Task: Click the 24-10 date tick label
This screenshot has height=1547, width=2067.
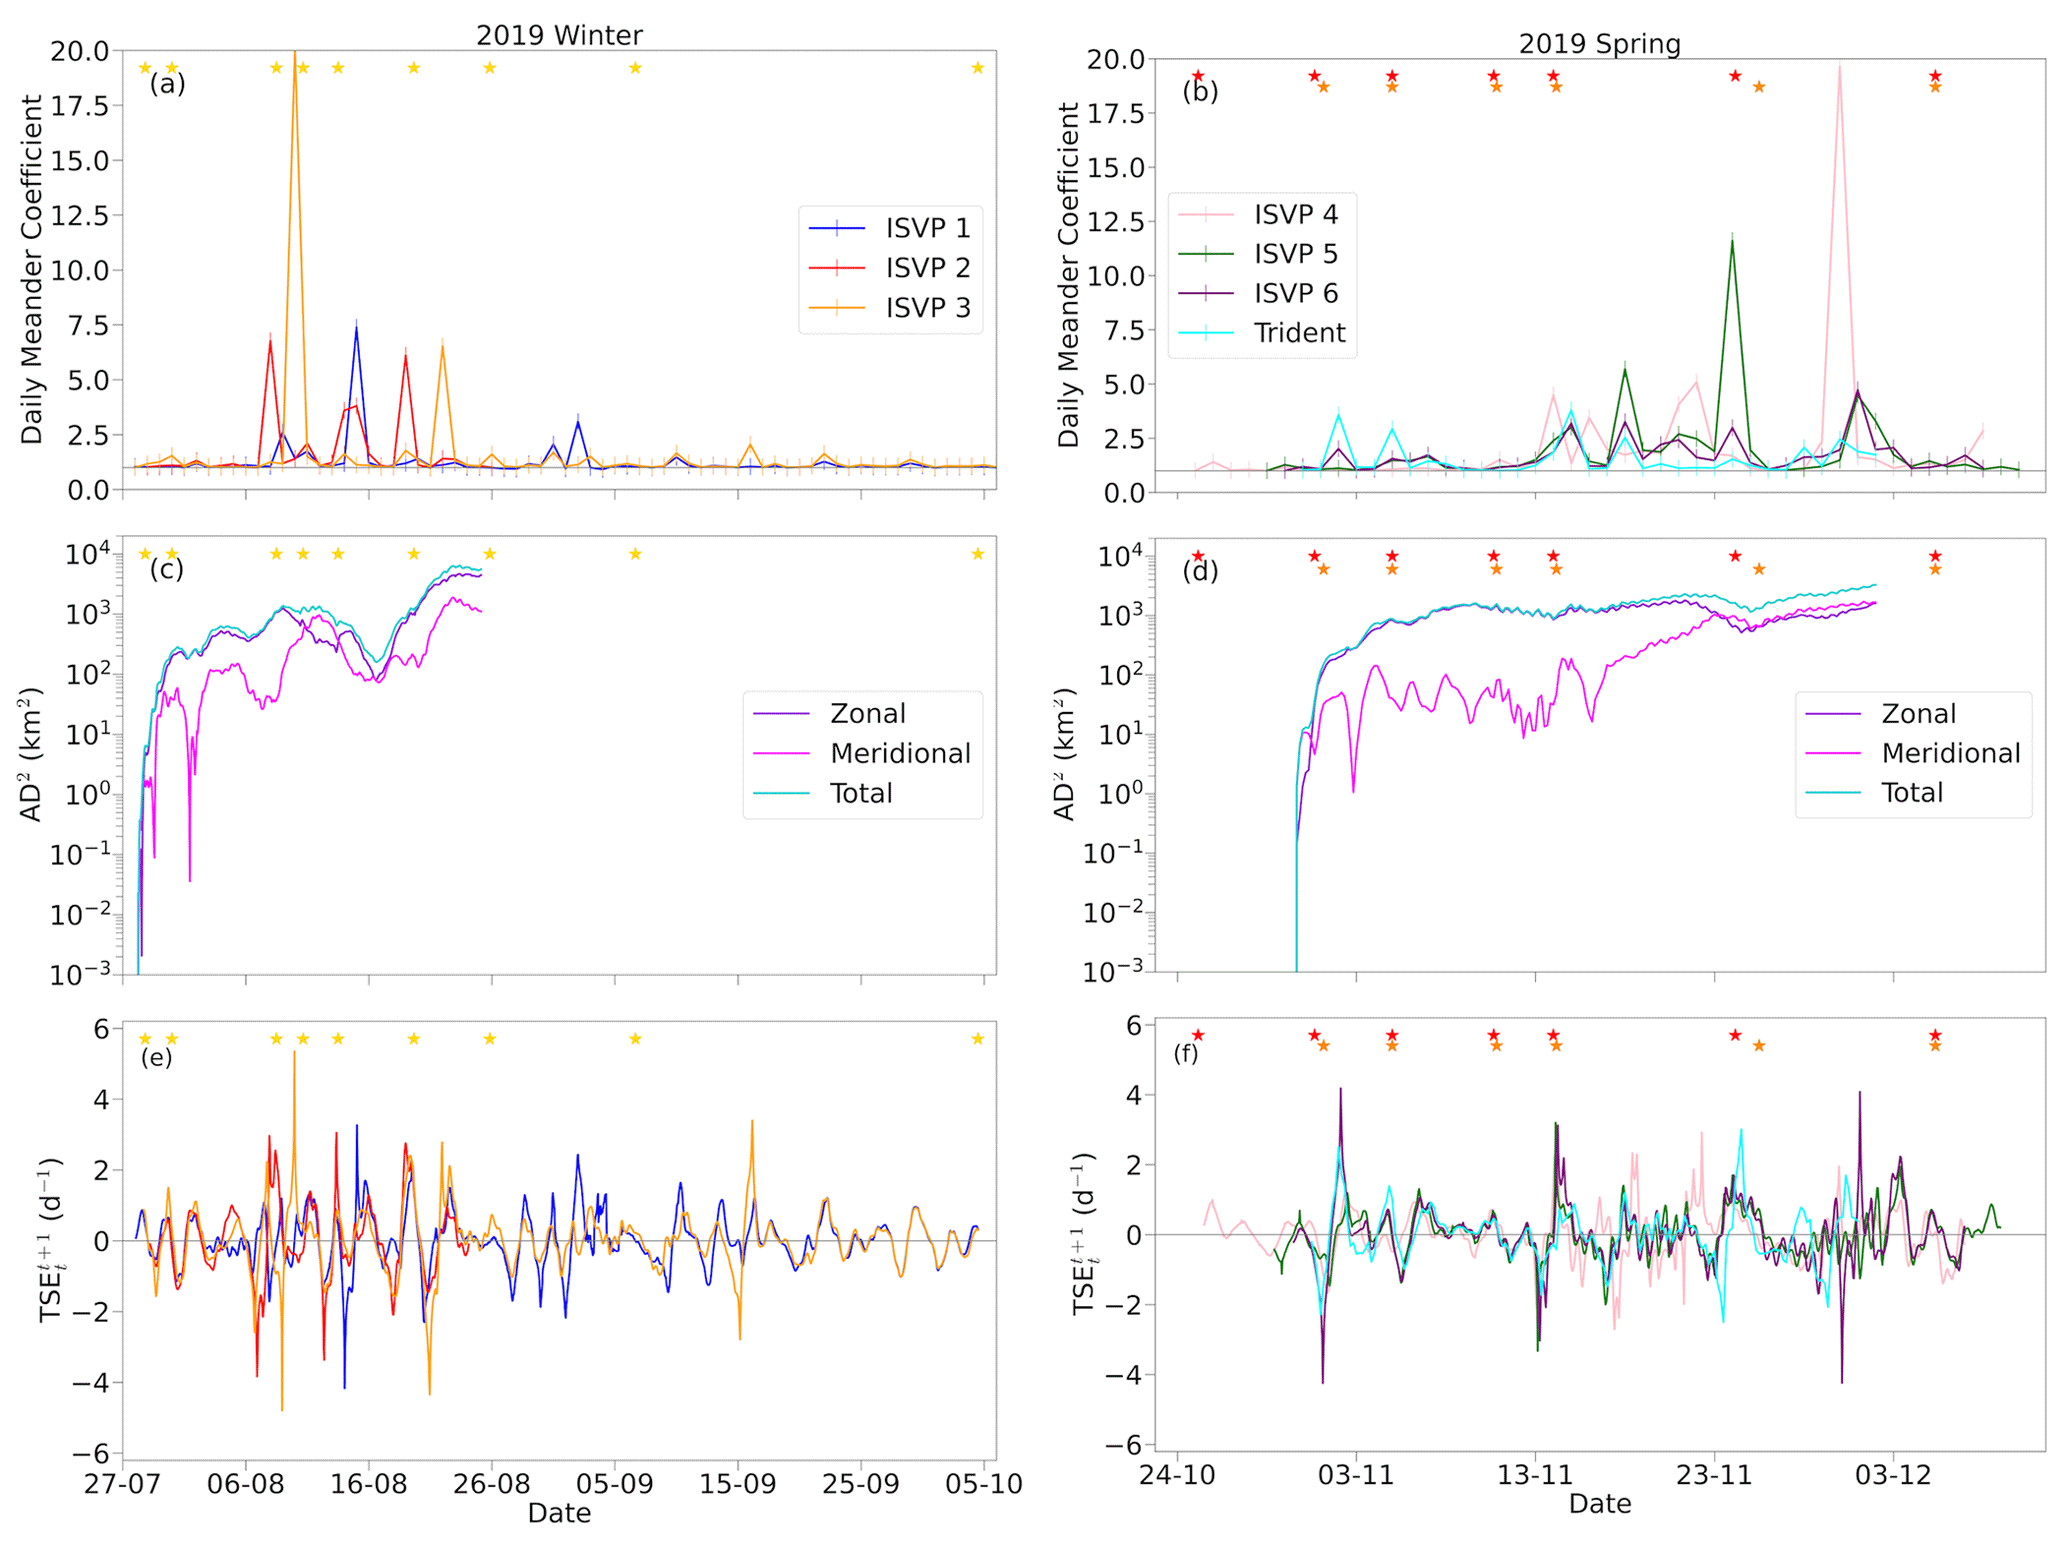Action: [x=1177, y=1476]
